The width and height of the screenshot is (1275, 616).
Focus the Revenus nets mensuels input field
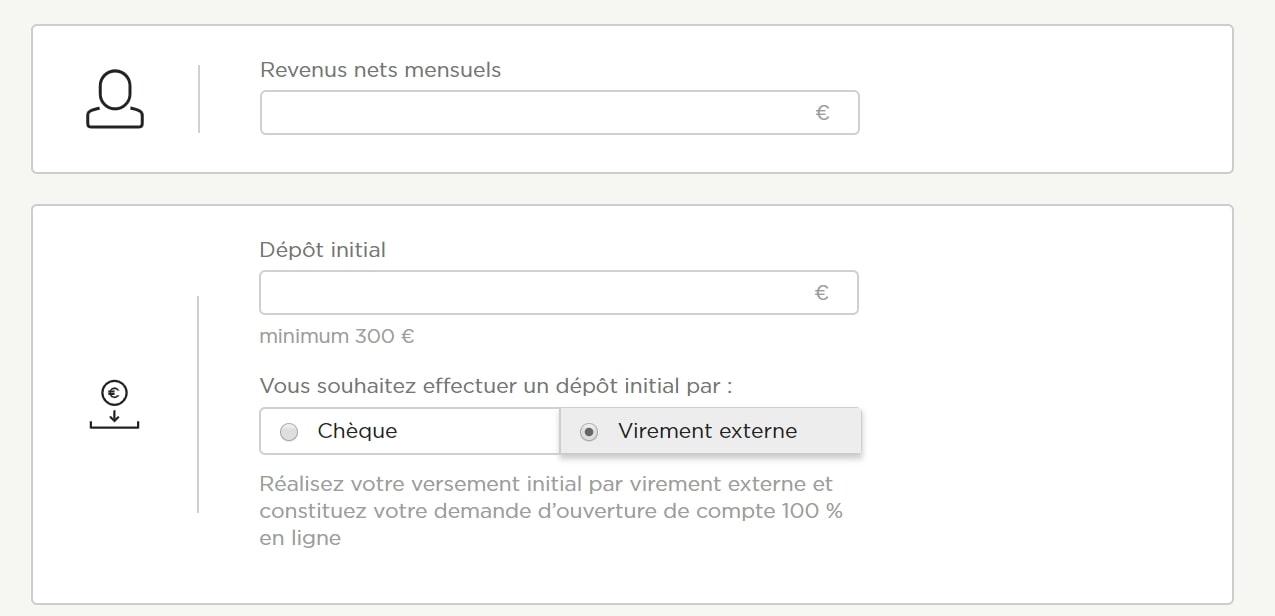tap(559, 113)
